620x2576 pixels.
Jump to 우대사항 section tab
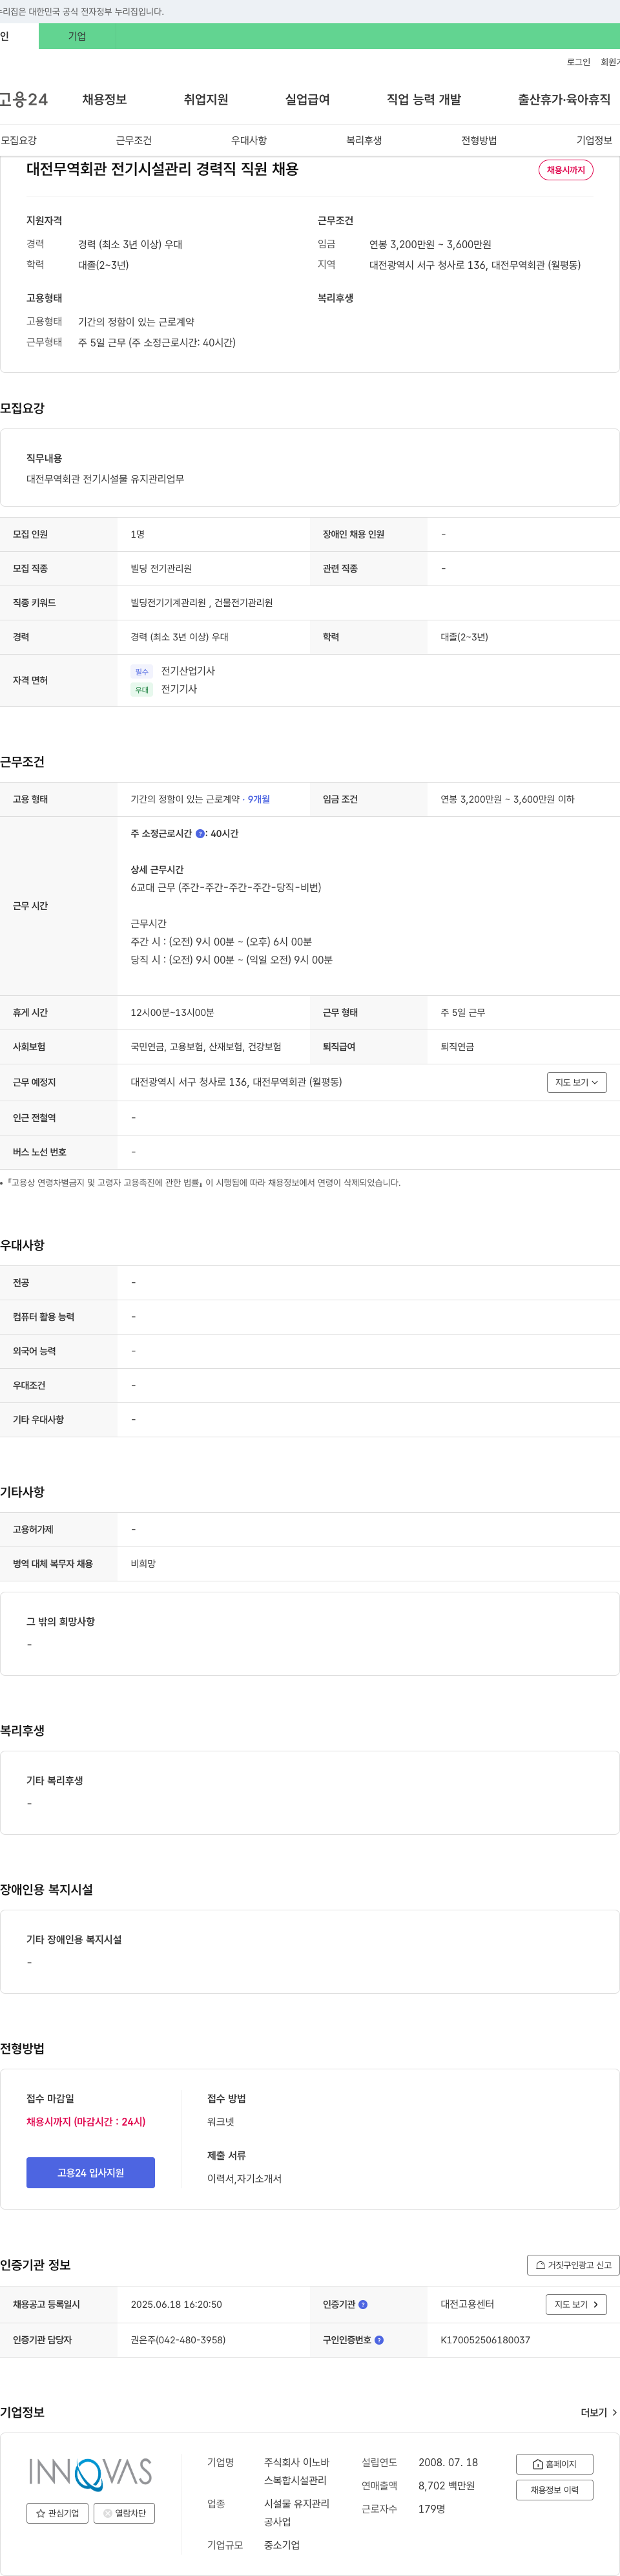tap(249, 140)
